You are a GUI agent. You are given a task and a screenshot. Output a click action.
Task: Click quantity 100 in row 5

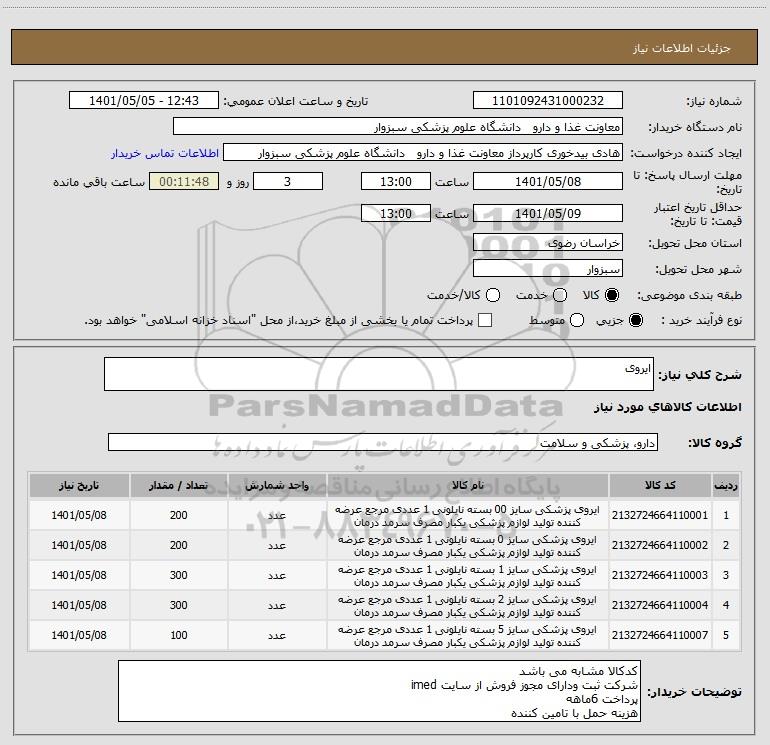coord(179,635)
